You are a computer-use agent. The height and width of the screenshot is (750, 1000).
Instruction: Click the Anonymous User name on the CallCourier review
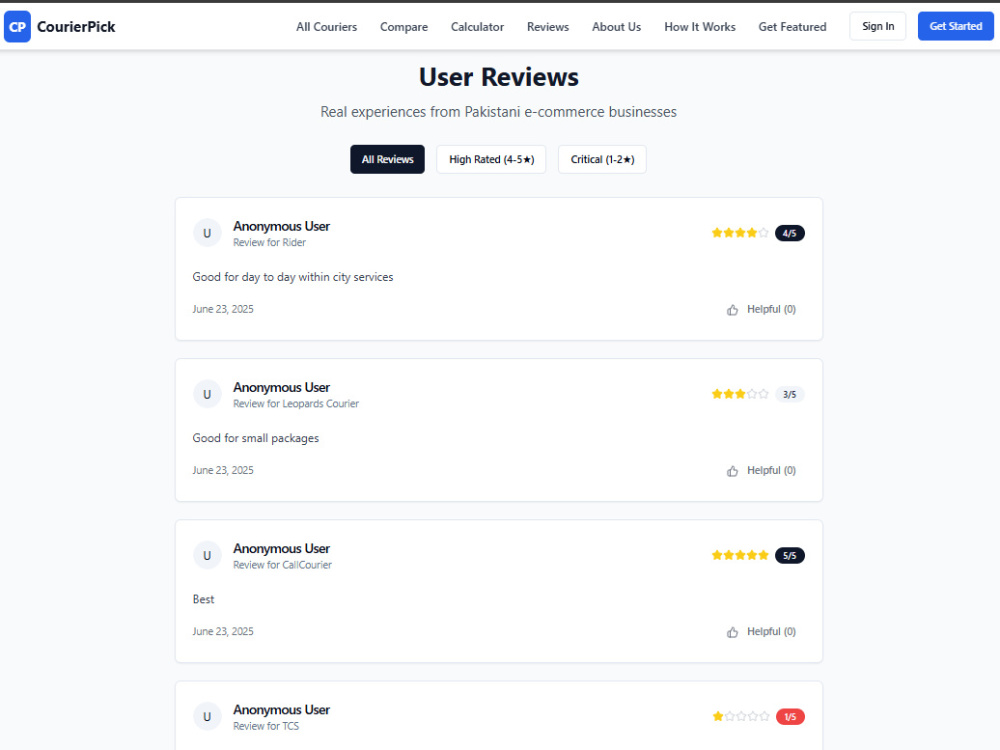tap(281, 549)
